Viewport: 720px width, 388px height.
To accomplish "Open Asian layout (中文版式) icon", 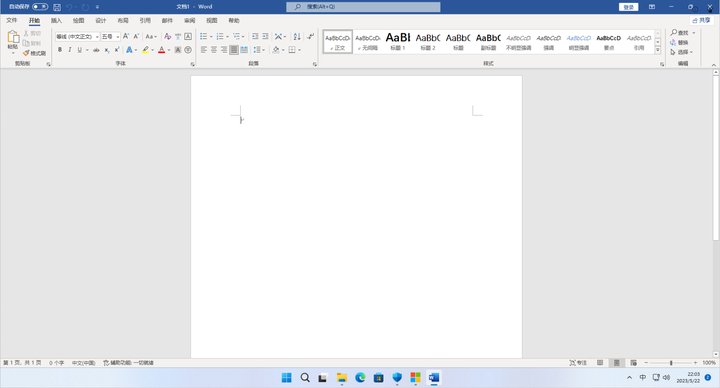I will [x=279, y=36].
